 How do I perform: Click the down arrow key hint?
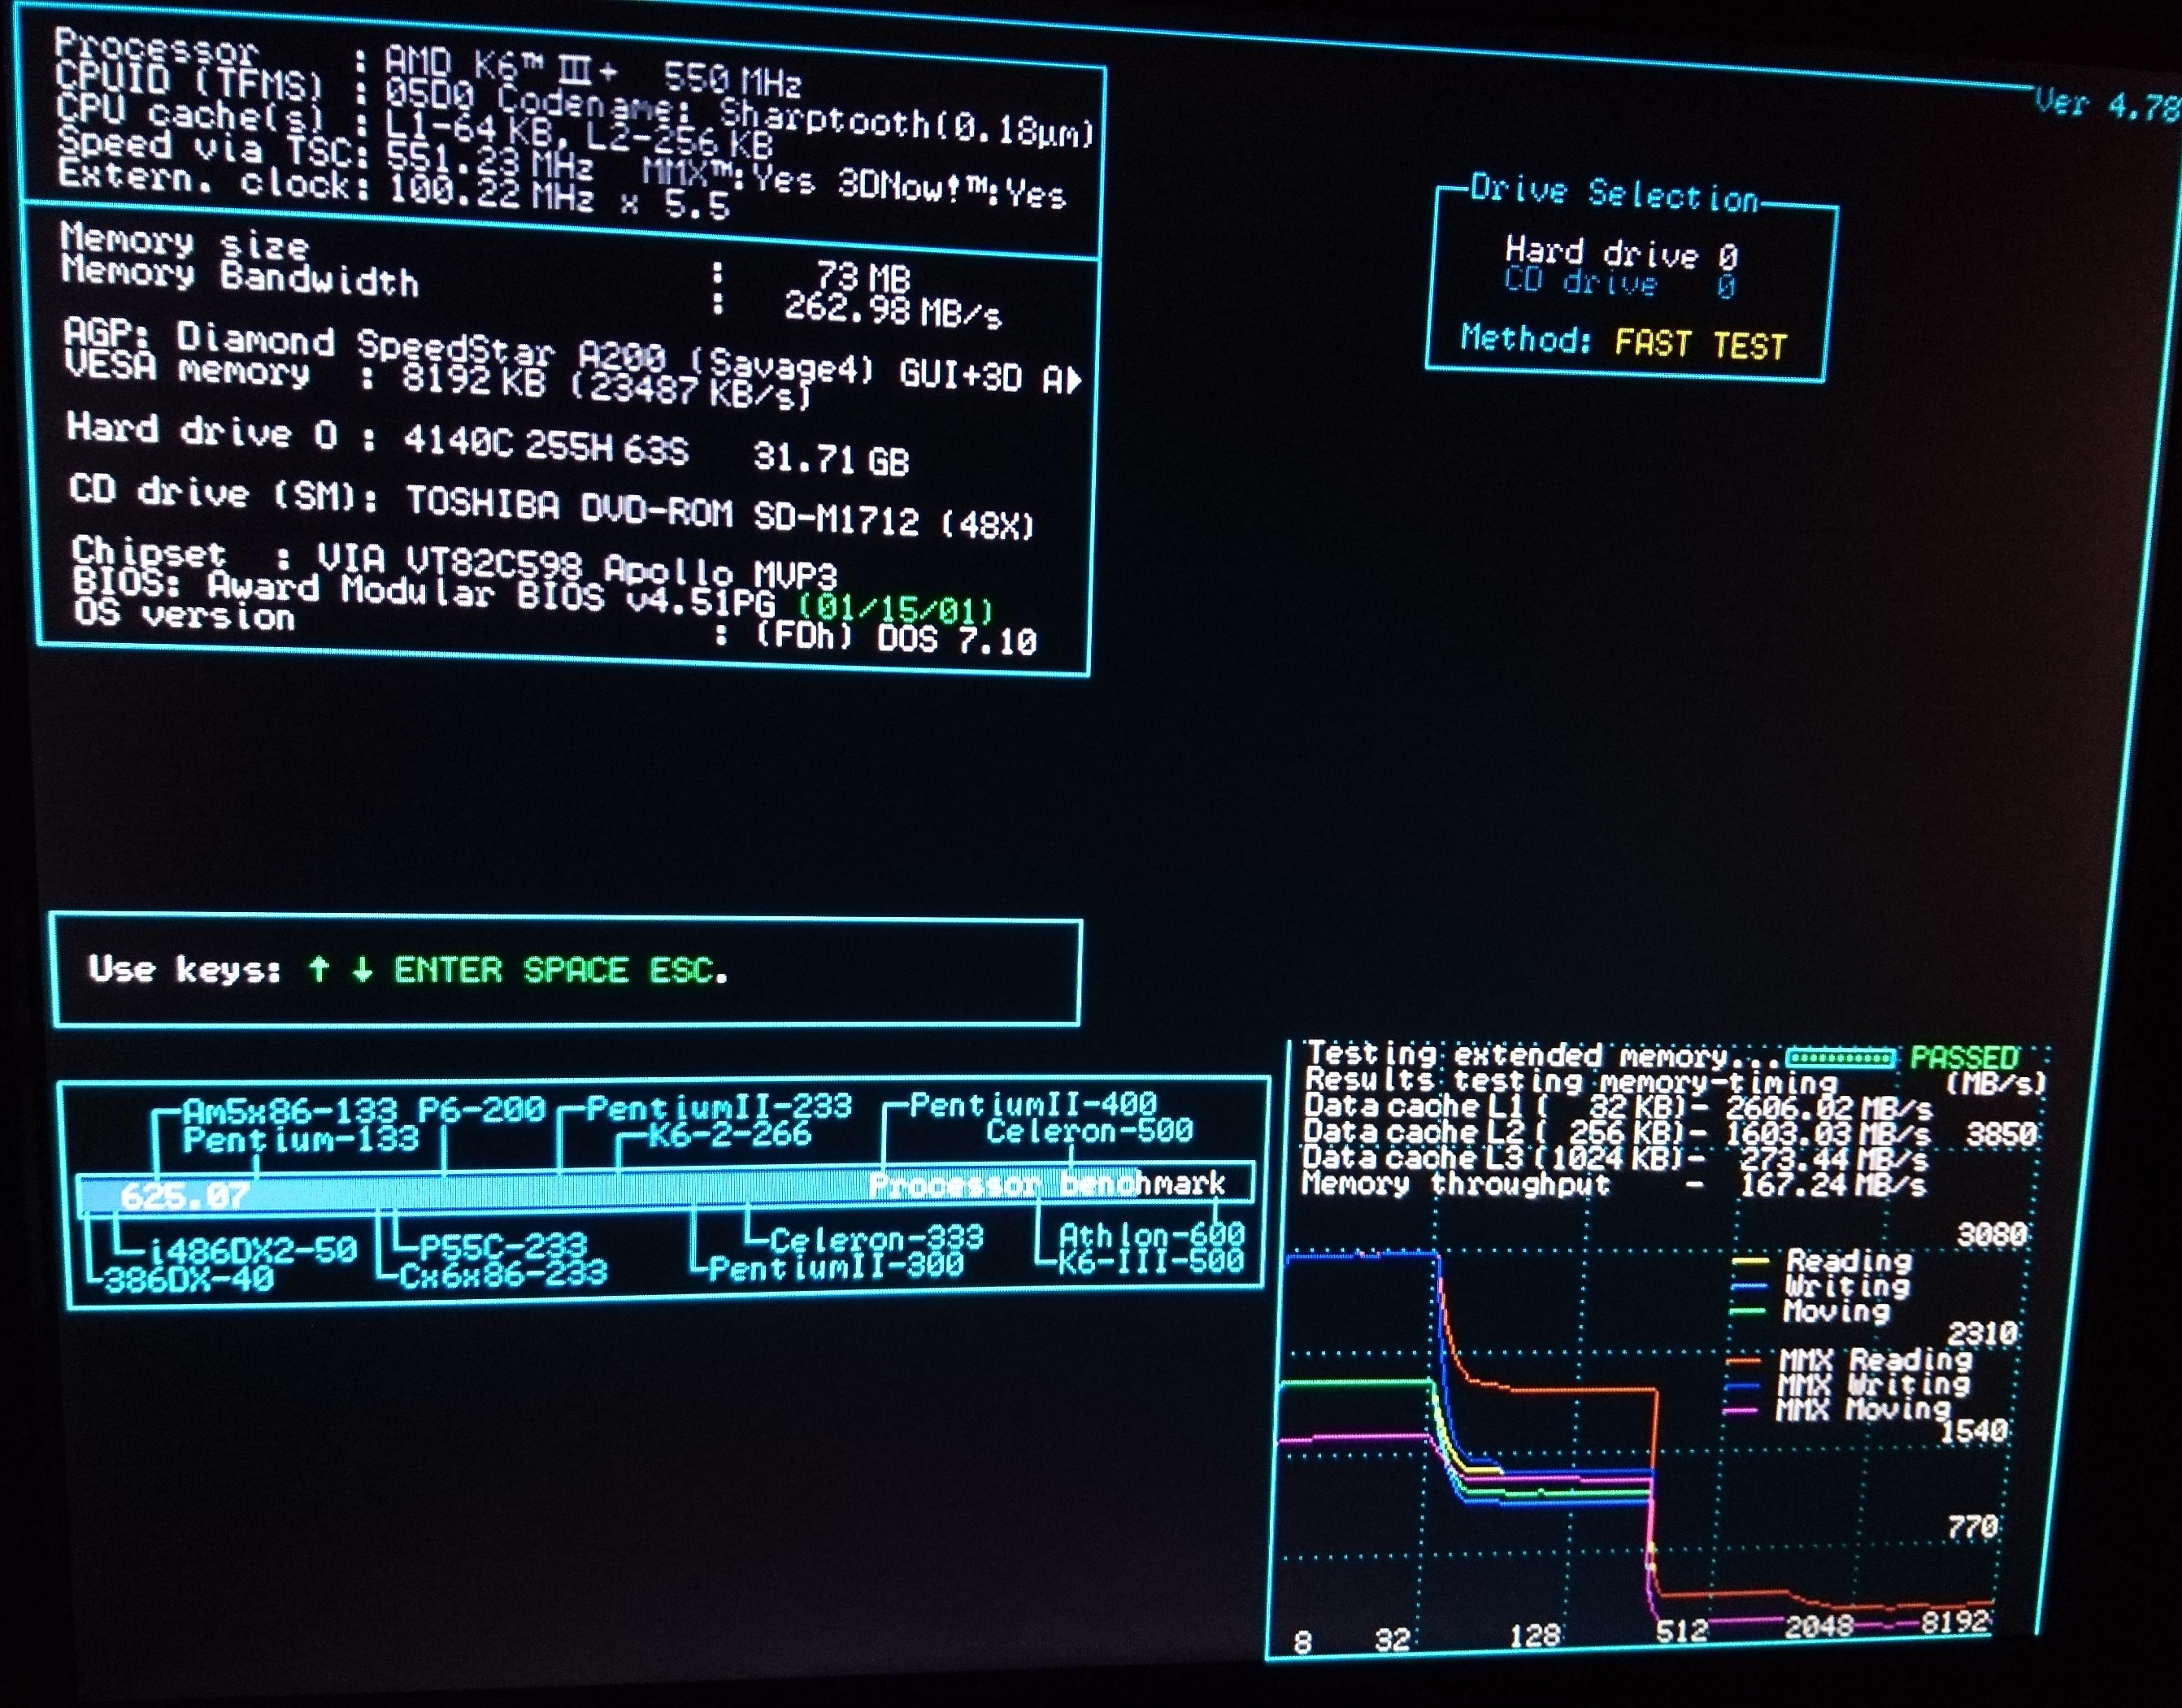pyautogui.click(x=362, y=969)
